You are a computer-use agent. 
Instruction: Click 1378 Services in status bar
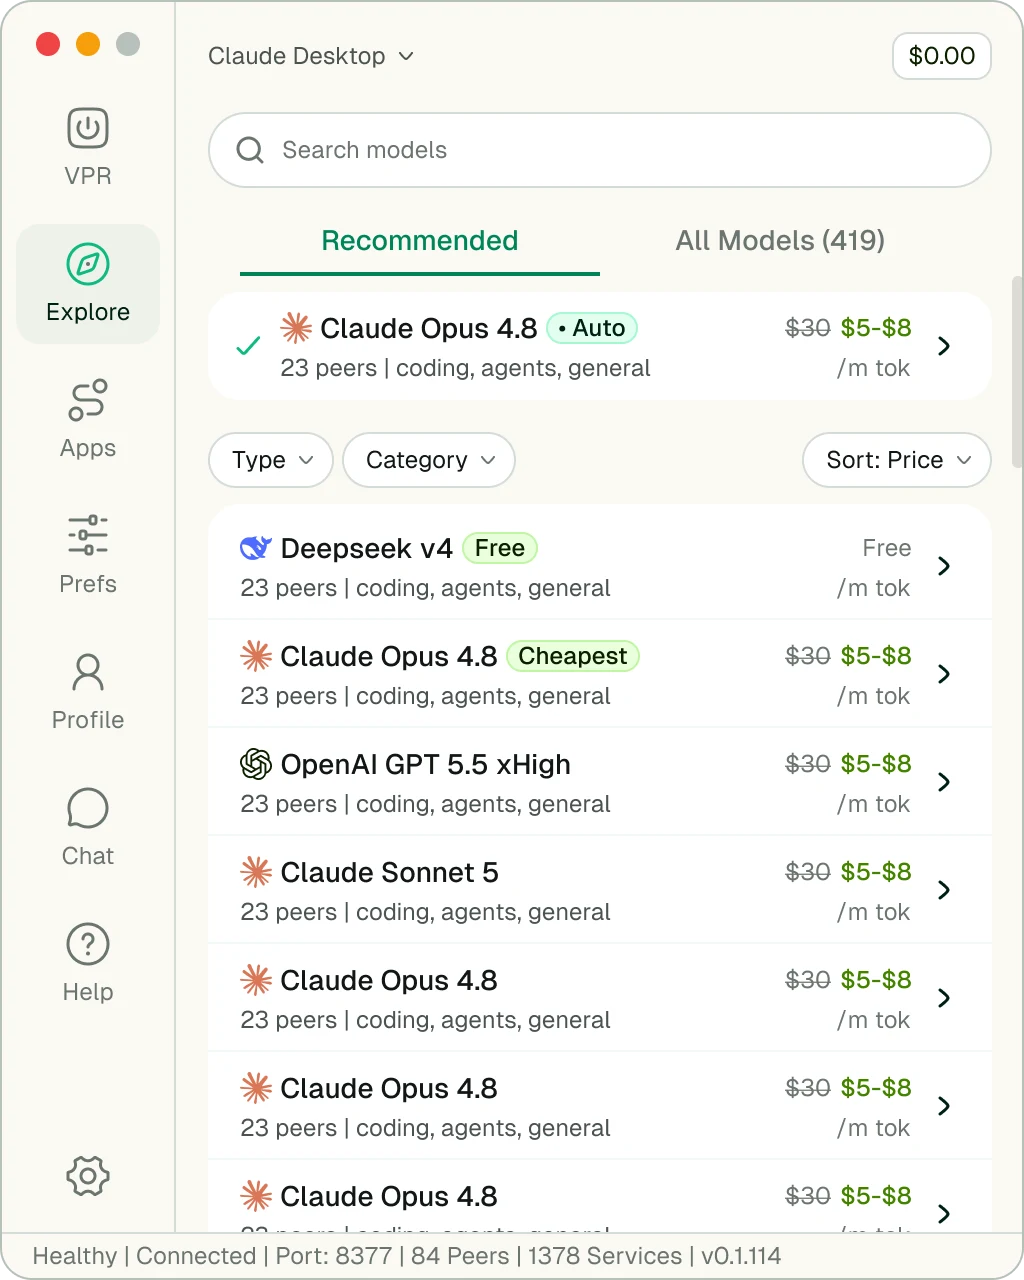click(605, 1256)
